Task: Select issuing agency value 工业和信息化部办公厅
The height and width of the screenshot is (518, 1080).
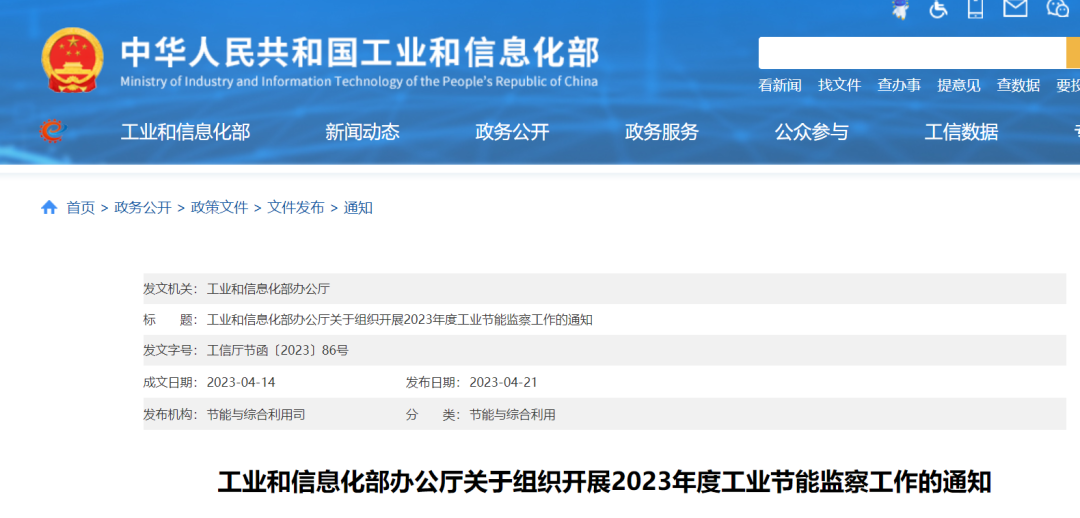Action: (269, 289)
